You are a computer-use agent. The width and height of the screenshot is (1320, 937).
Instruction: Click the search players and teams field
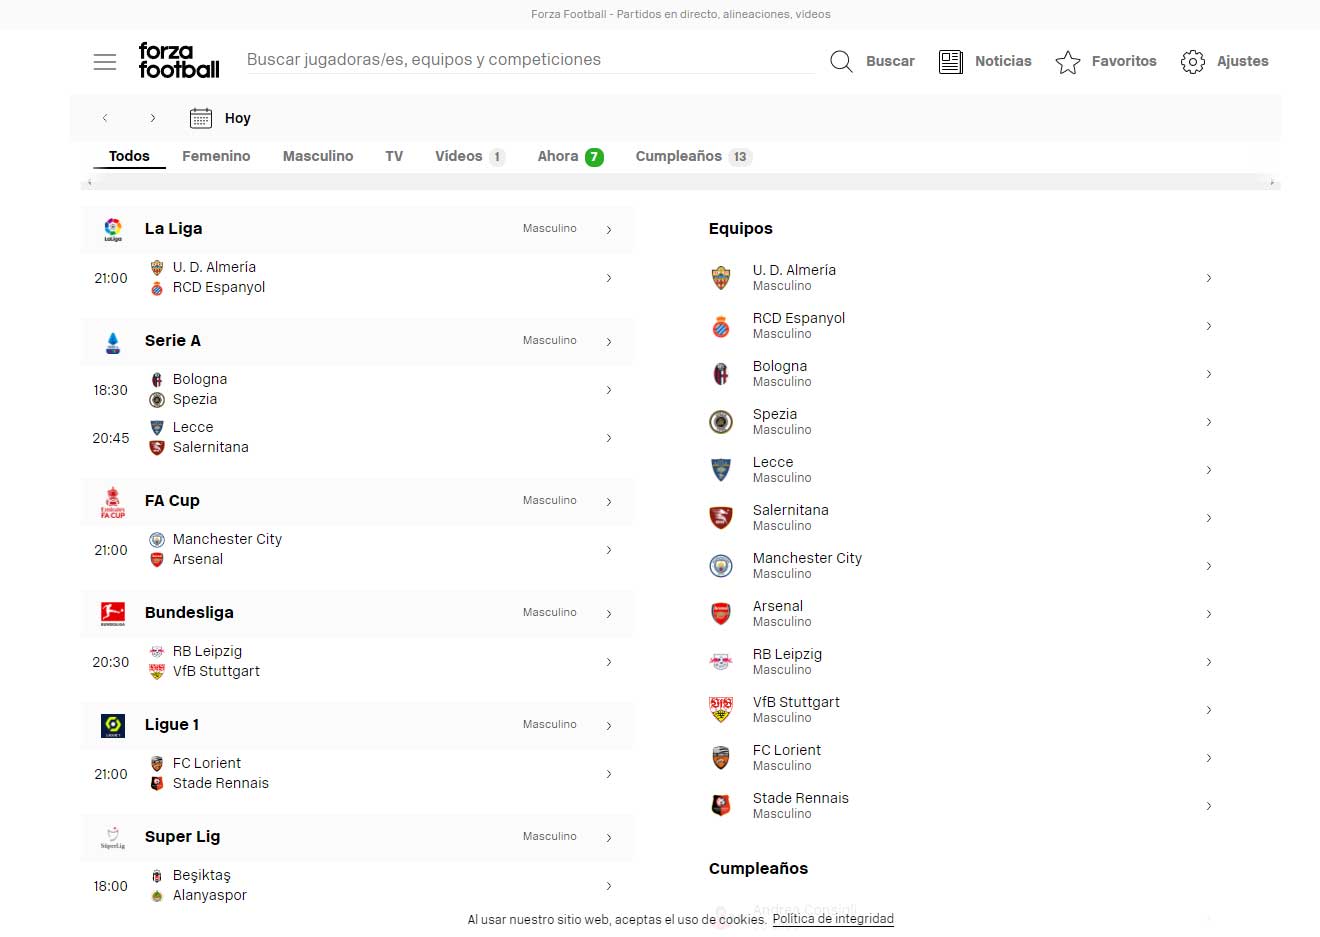530,60
